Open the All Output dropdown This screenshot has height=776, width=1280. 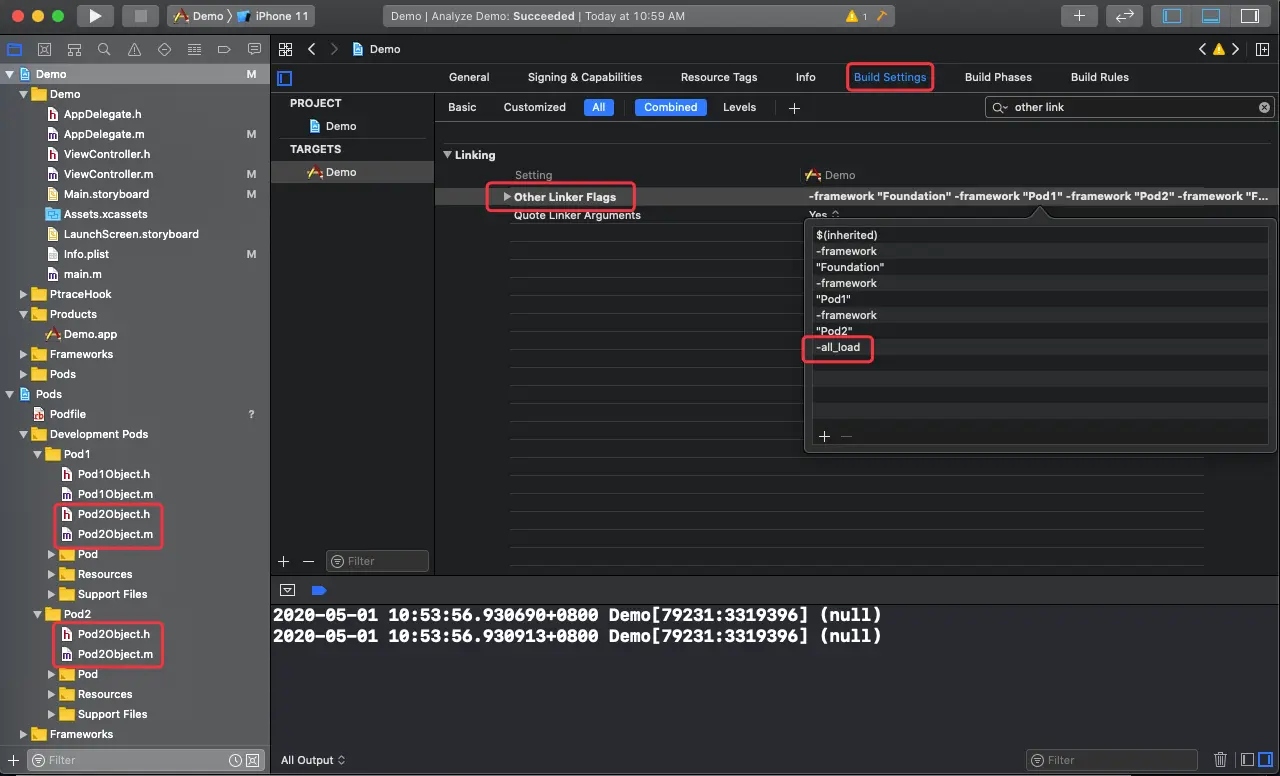313,760
